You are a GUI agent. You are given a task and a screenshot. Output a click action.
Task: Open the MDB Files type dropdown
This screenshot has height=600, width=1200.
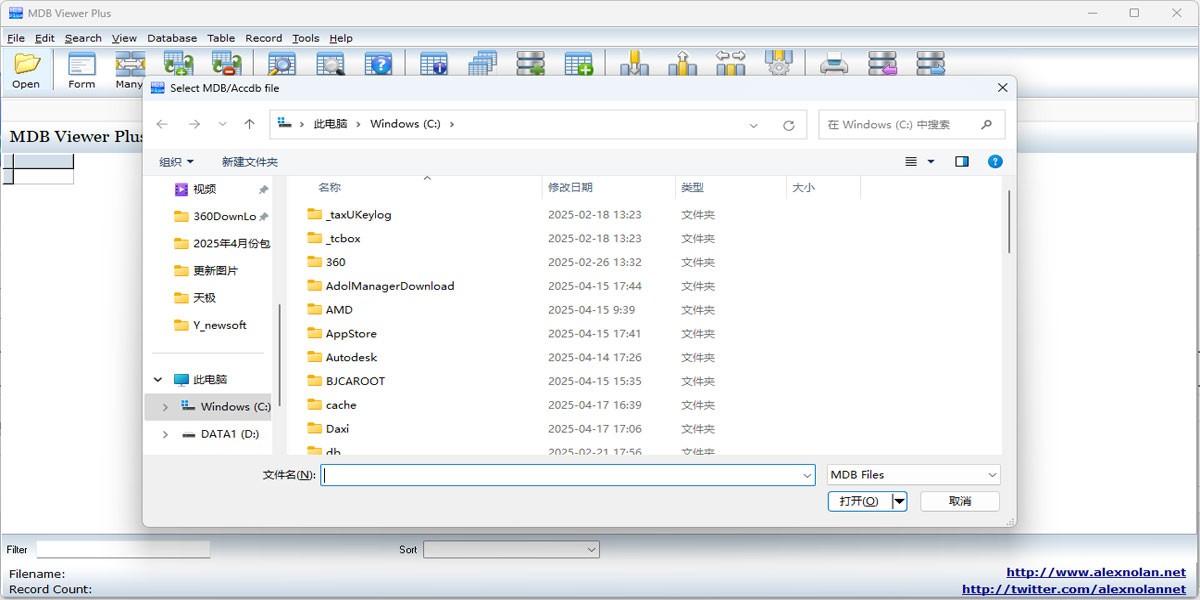tap(913, 475)
